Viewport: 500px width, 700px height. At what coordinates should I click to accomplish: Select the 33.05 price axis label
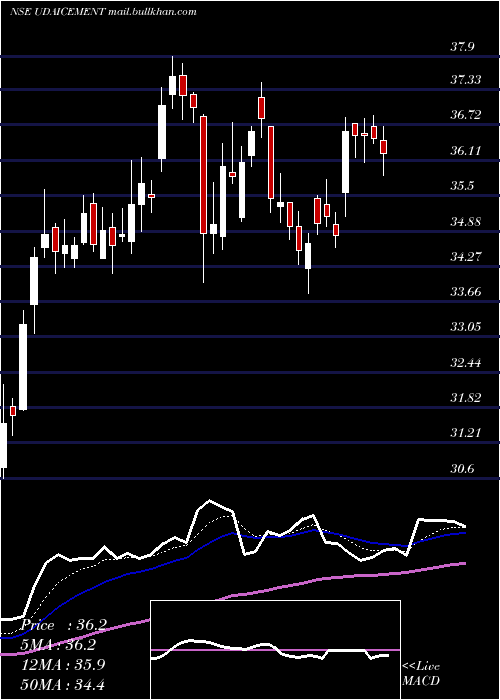click(466, 327)
